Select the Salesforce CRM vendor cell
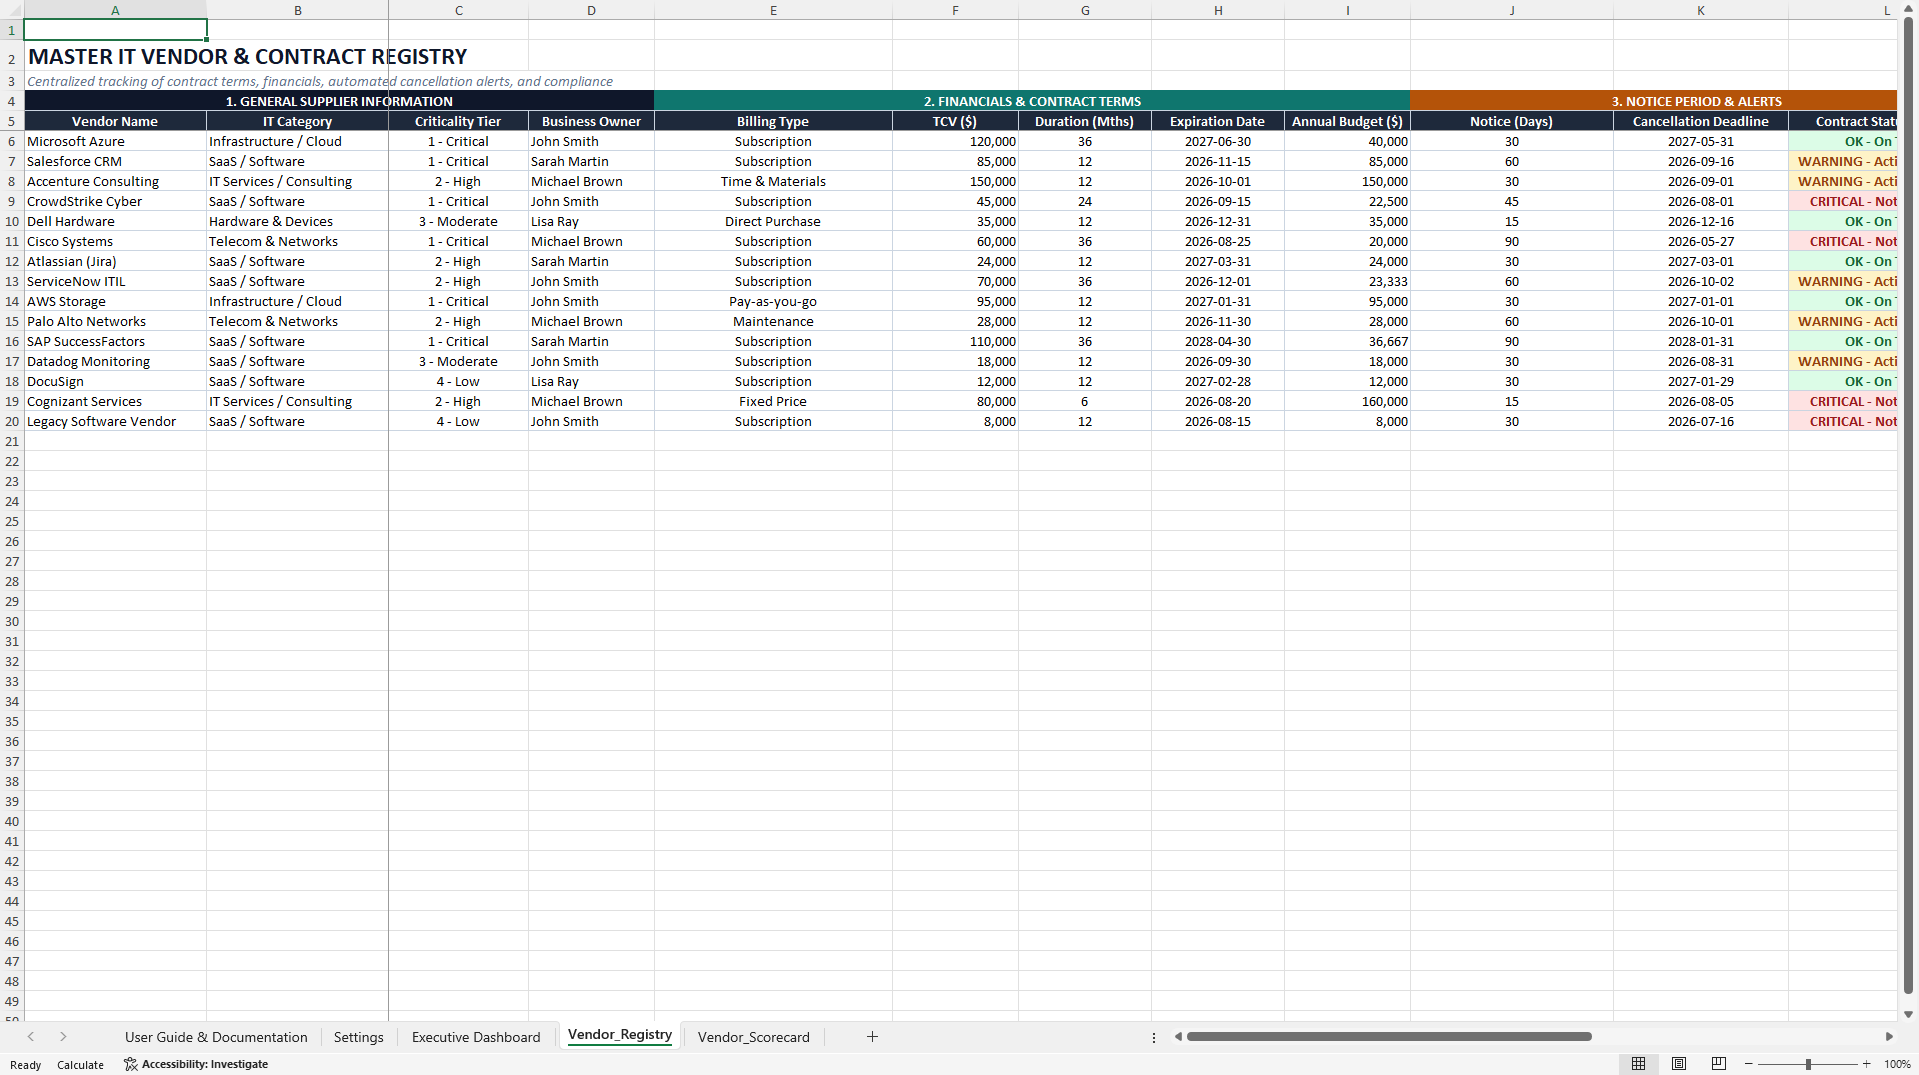 coord(115,161)
